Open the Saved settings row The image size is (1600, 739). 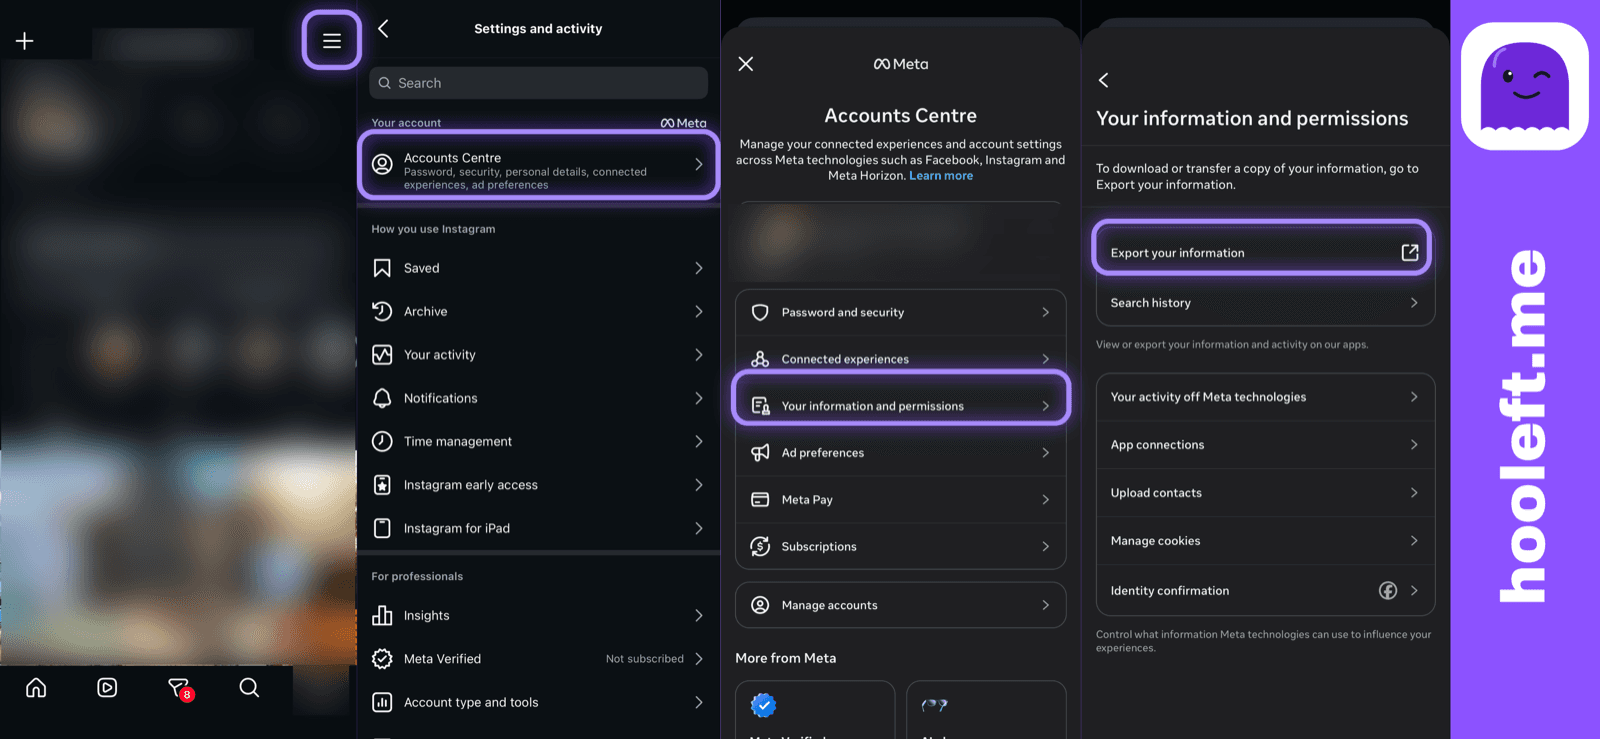point(539,268)
